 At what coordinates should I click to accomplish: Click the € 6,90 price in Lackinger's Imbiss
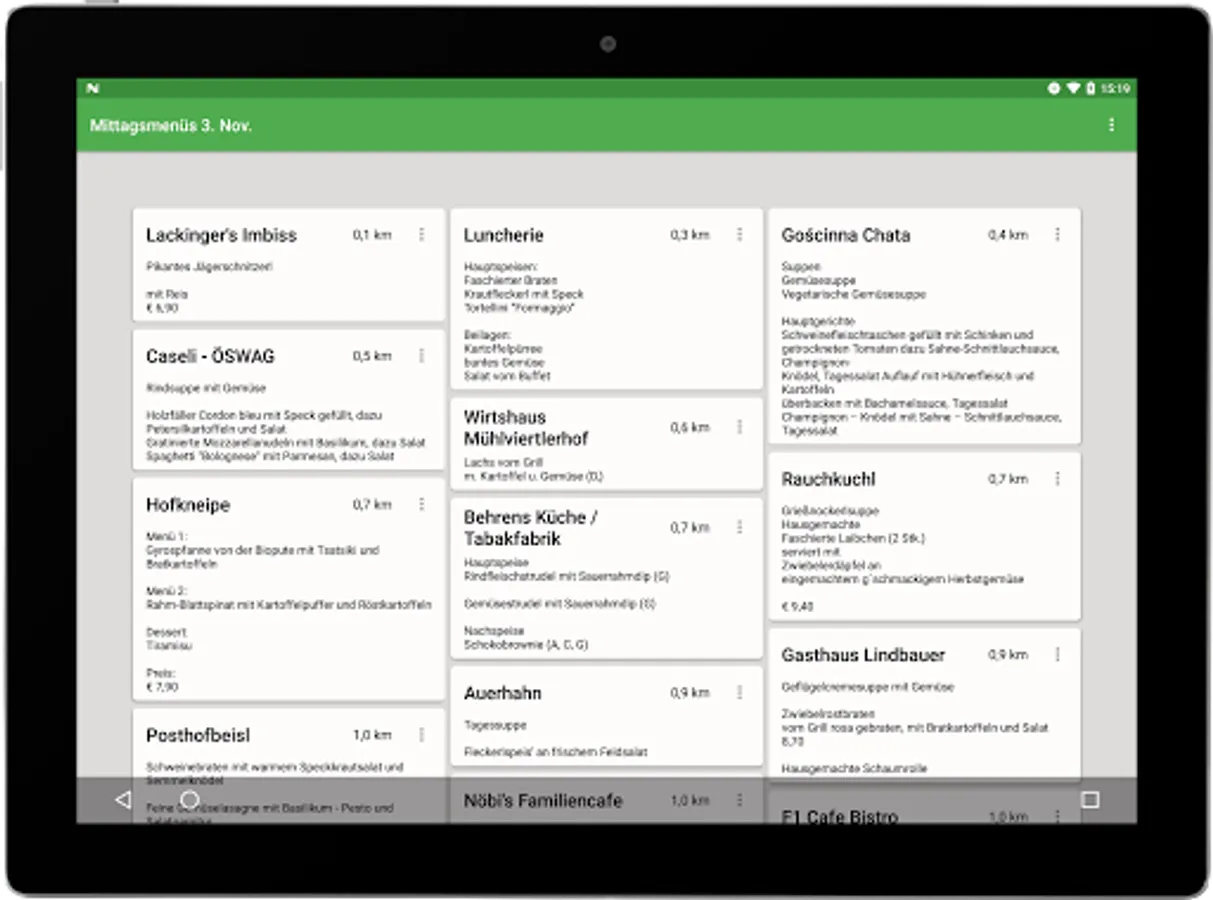click(162, 309)
